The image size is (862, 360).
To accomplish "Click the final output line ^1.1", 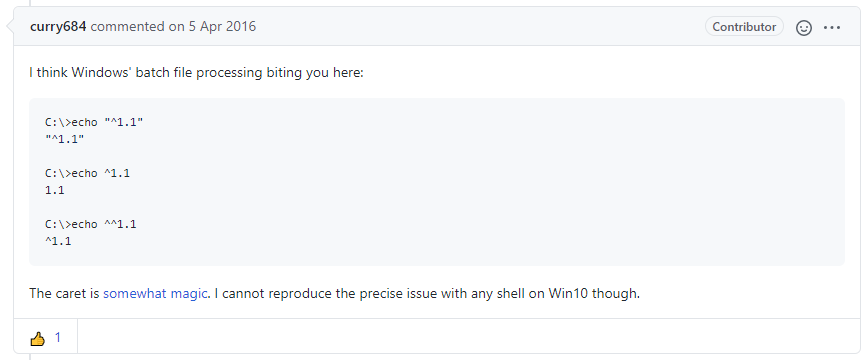I will (58, 241).
